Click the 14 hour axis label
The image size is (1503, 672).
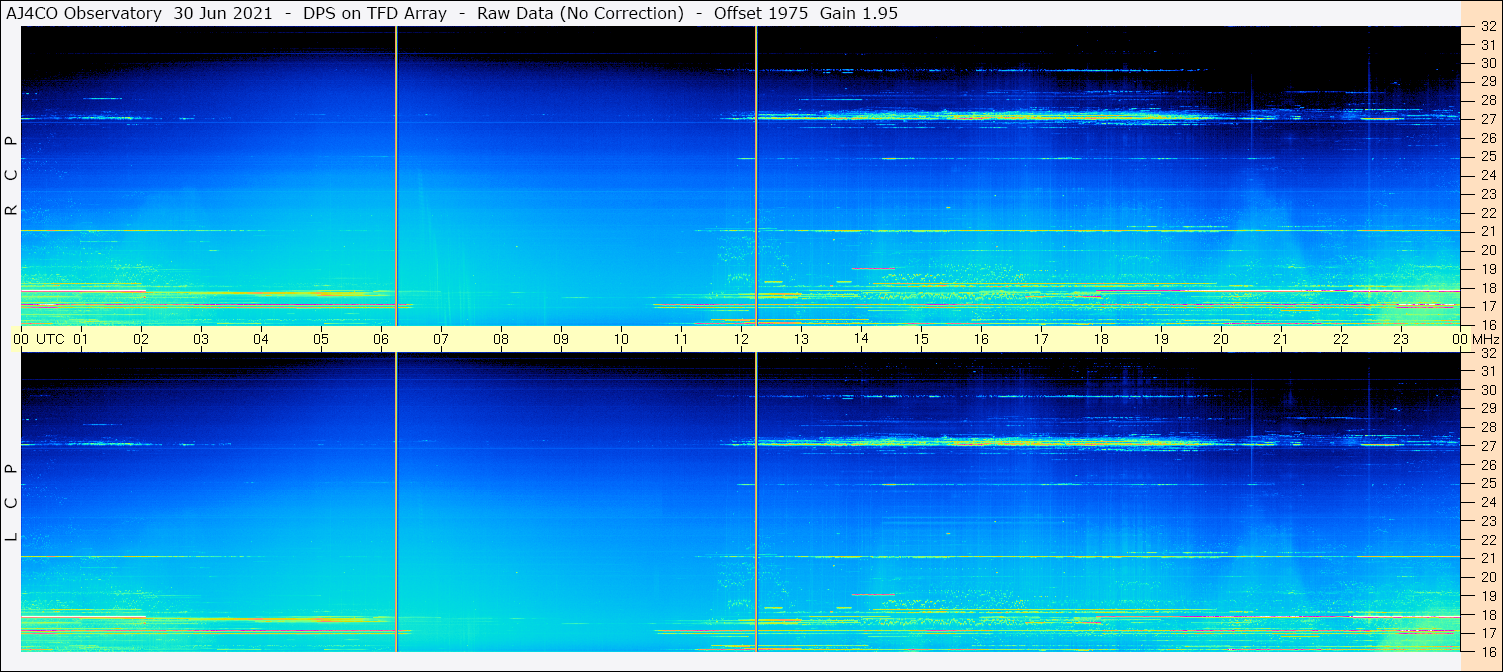[861, 338]
